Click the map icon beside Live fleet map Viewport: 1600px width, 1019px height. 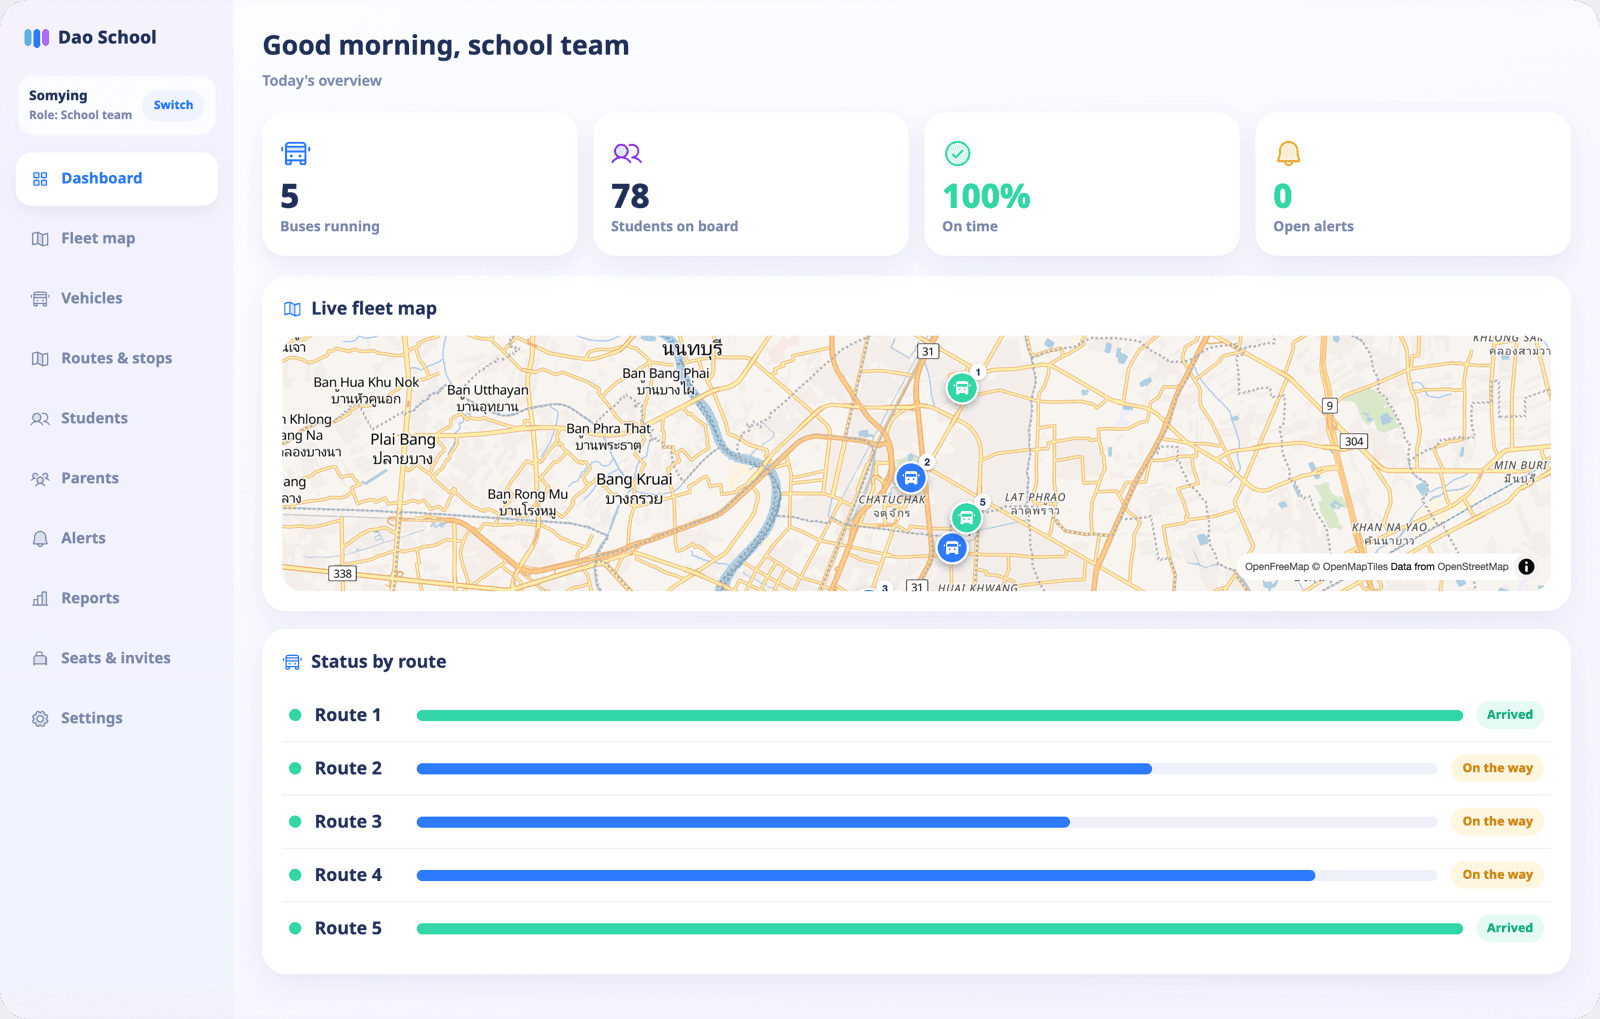click(x=292, y=309)
